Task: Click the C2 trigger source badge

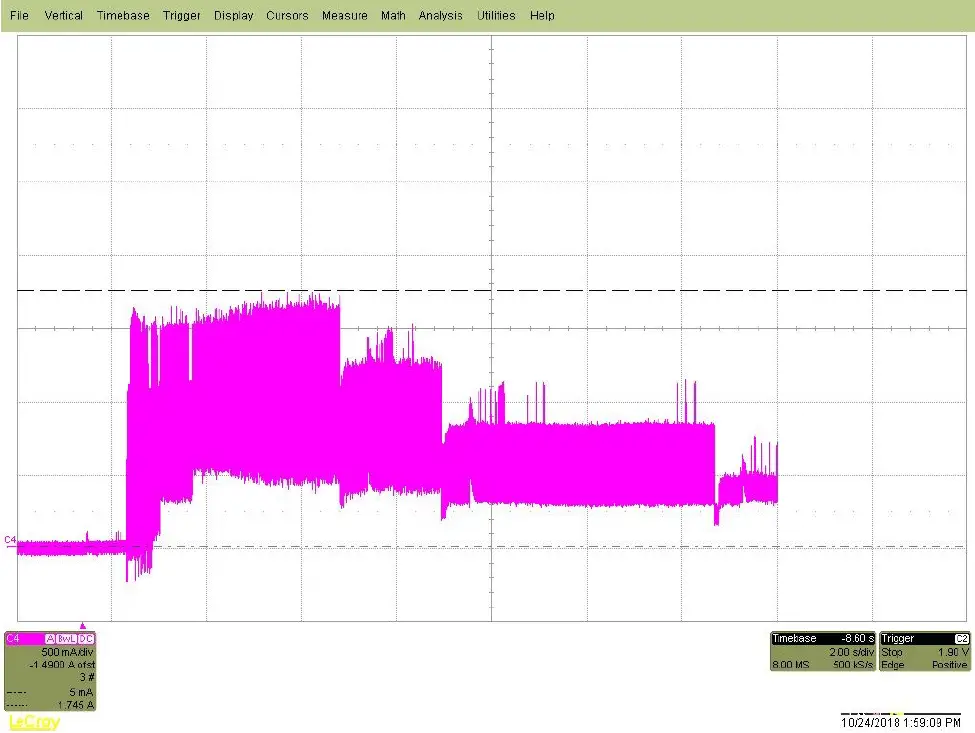Action: point(961,638)
